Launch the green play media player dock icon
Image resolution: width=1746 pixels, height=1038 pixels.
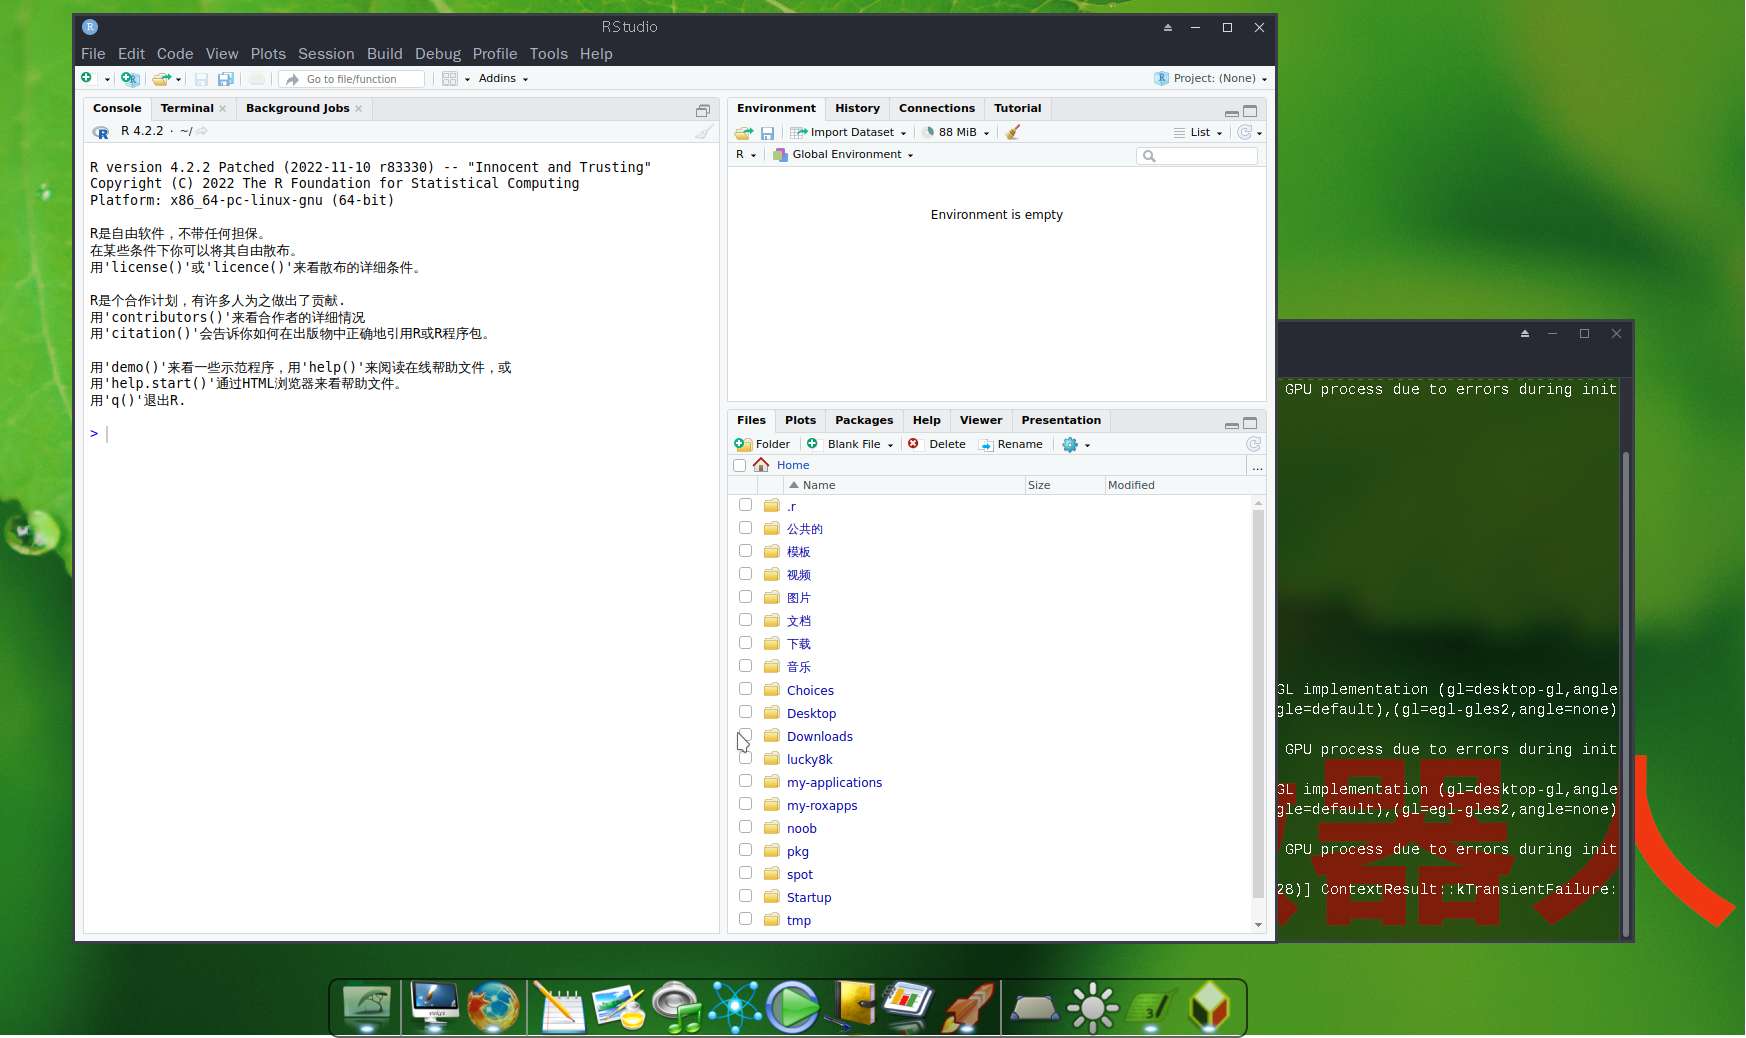(x=793, y=1007)
